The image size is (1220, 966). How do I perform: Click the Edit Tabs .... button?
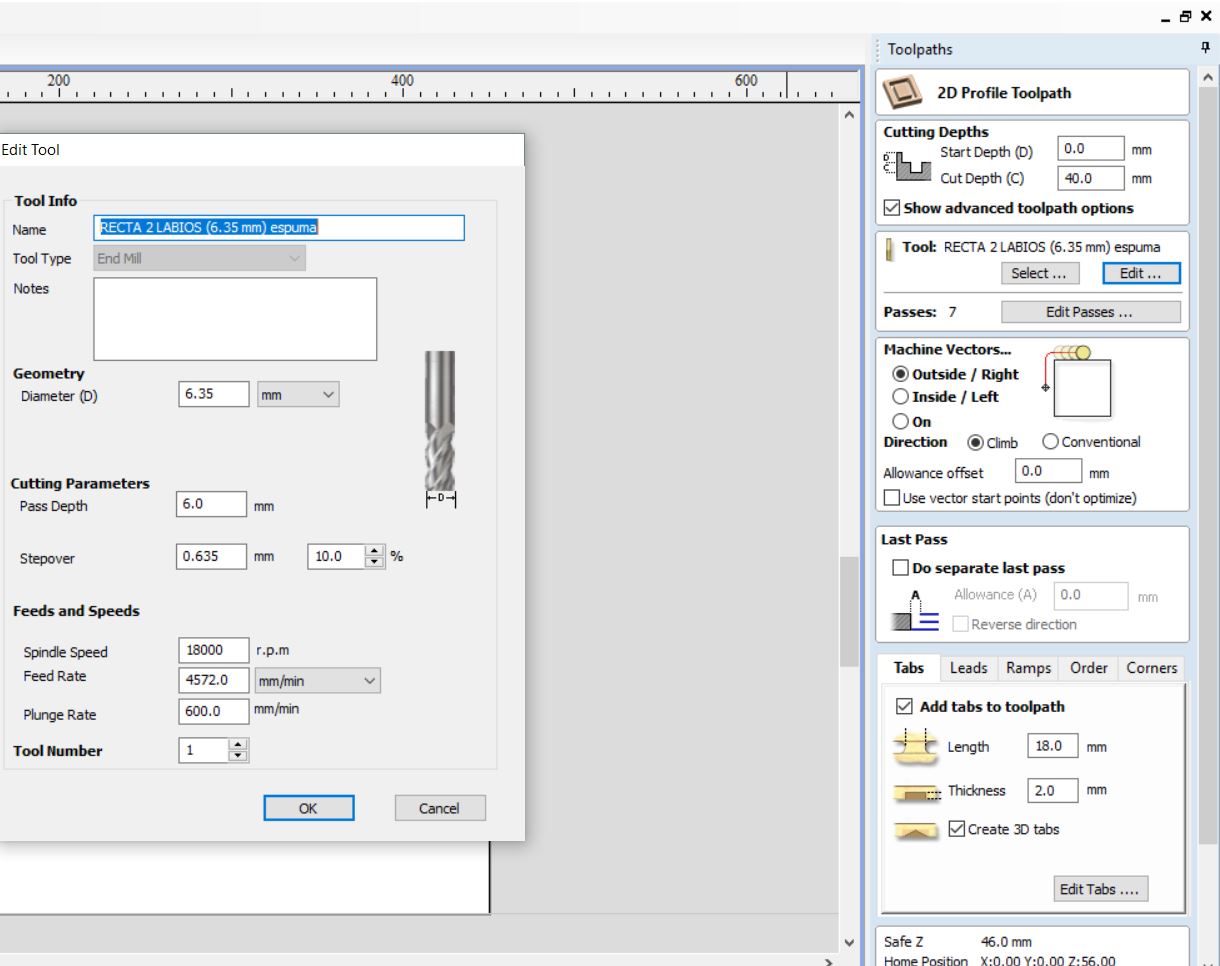point(1101,888)
